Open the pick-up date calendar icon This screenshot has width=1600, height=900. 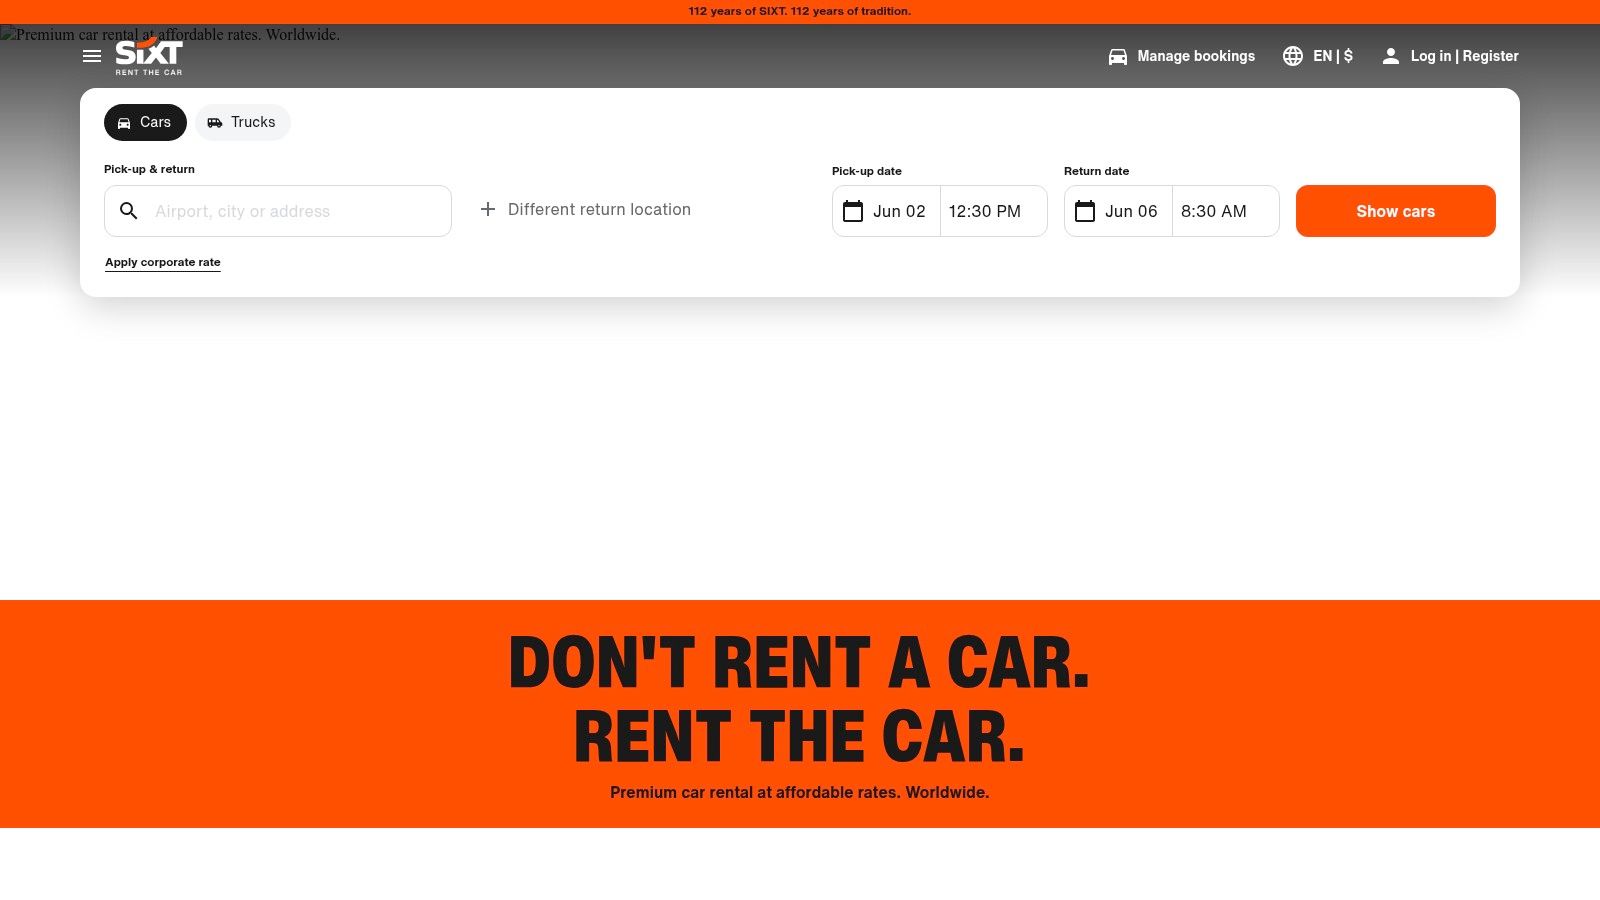853,211
